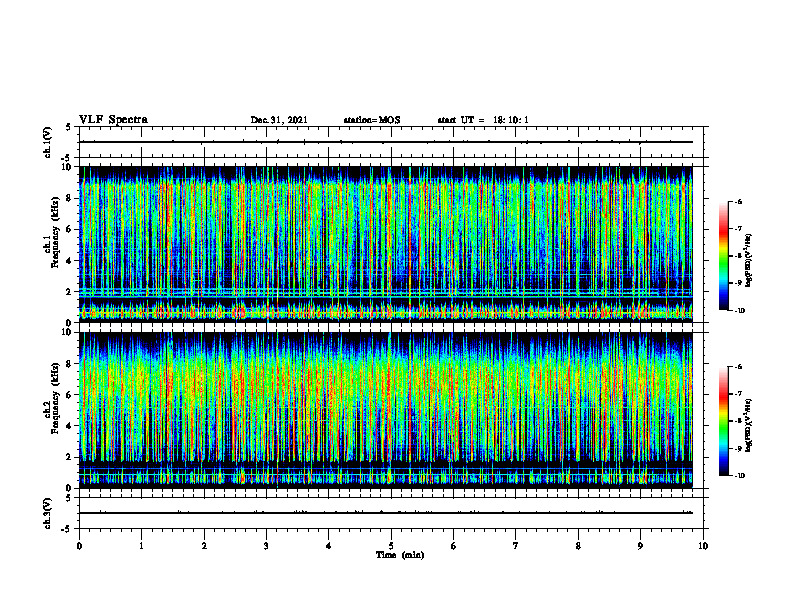The image size is (792, 612).
Task: Click the "station=MOS" header label
Action: 372,120
